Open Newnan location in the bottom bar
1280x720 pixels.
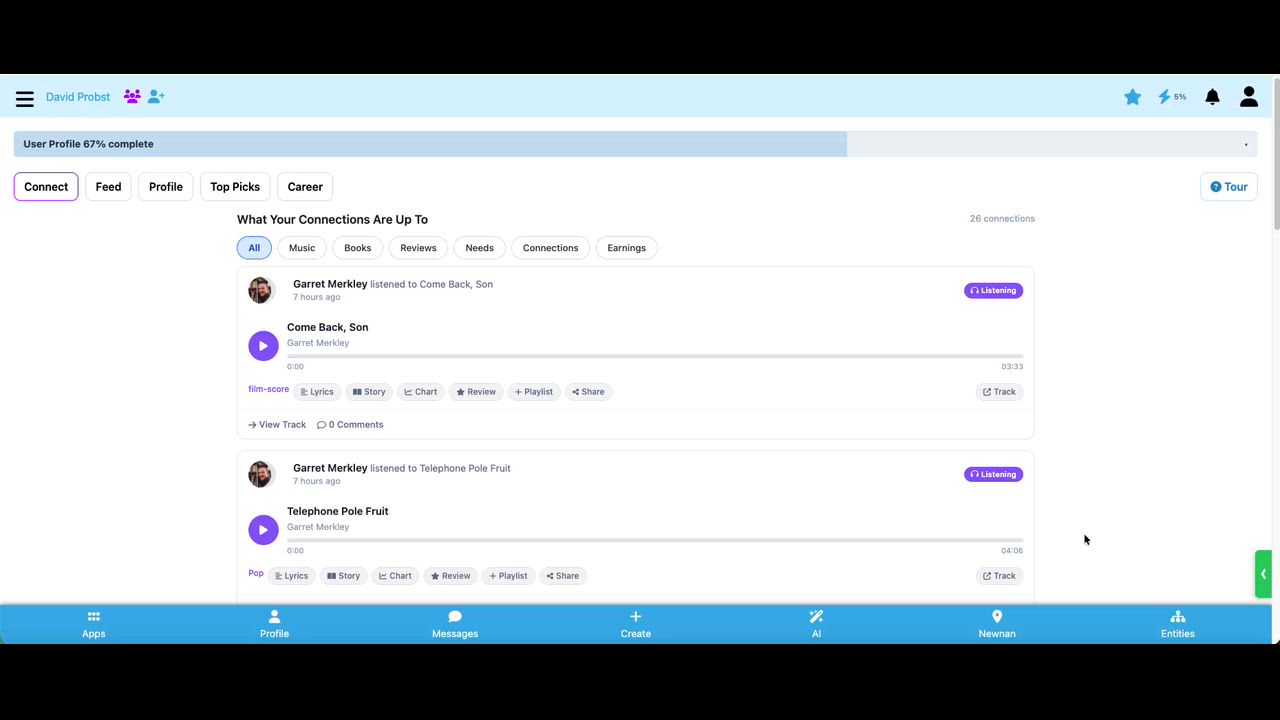(997, 624)
